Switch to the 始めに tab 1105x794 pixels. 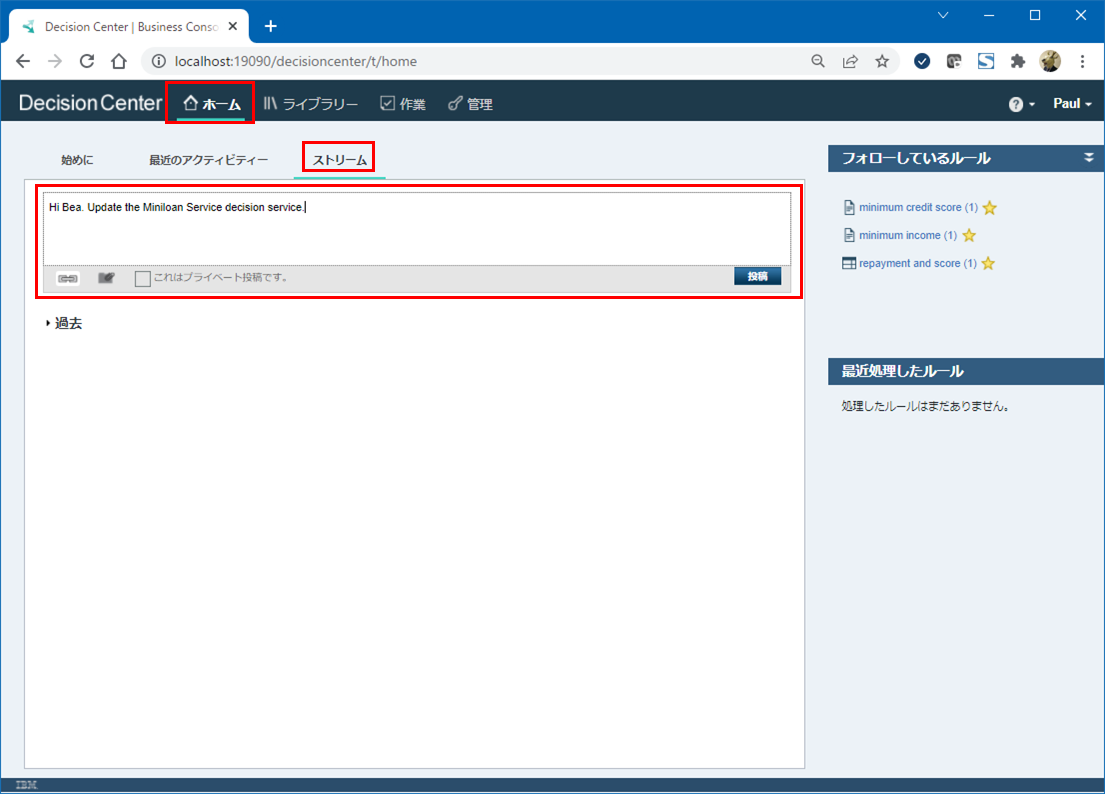[77, 160]
